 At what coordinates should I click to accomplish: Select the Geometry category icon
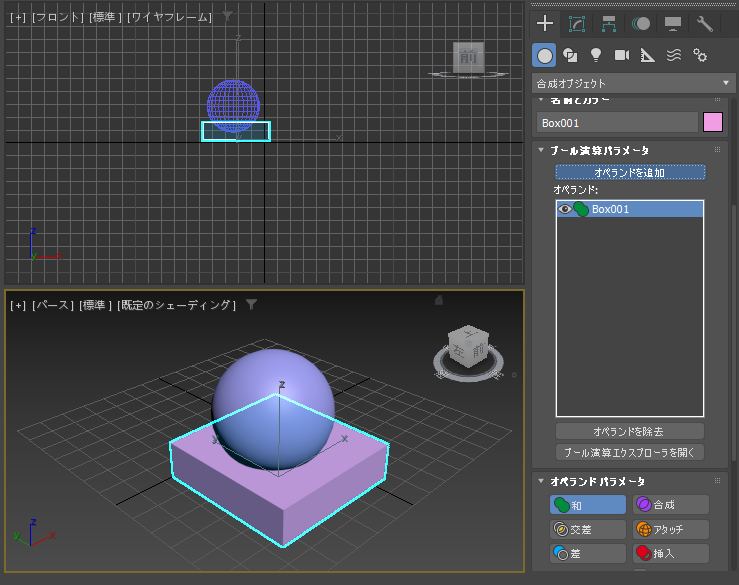pyautogui.click(x=544, y=56)
